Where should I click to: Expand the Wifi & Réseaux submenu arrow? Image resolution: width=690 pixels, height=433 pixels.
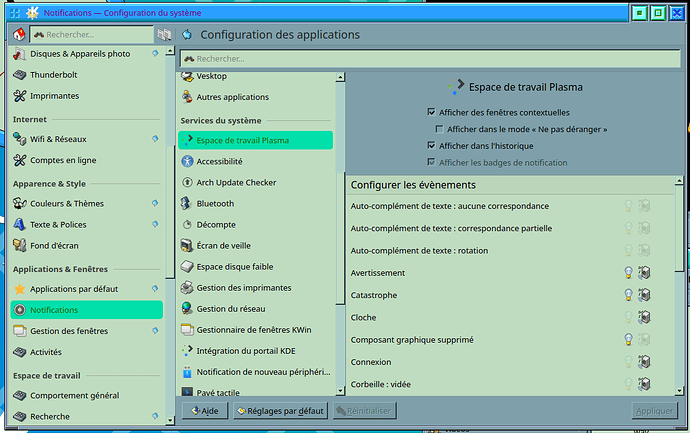155,139
